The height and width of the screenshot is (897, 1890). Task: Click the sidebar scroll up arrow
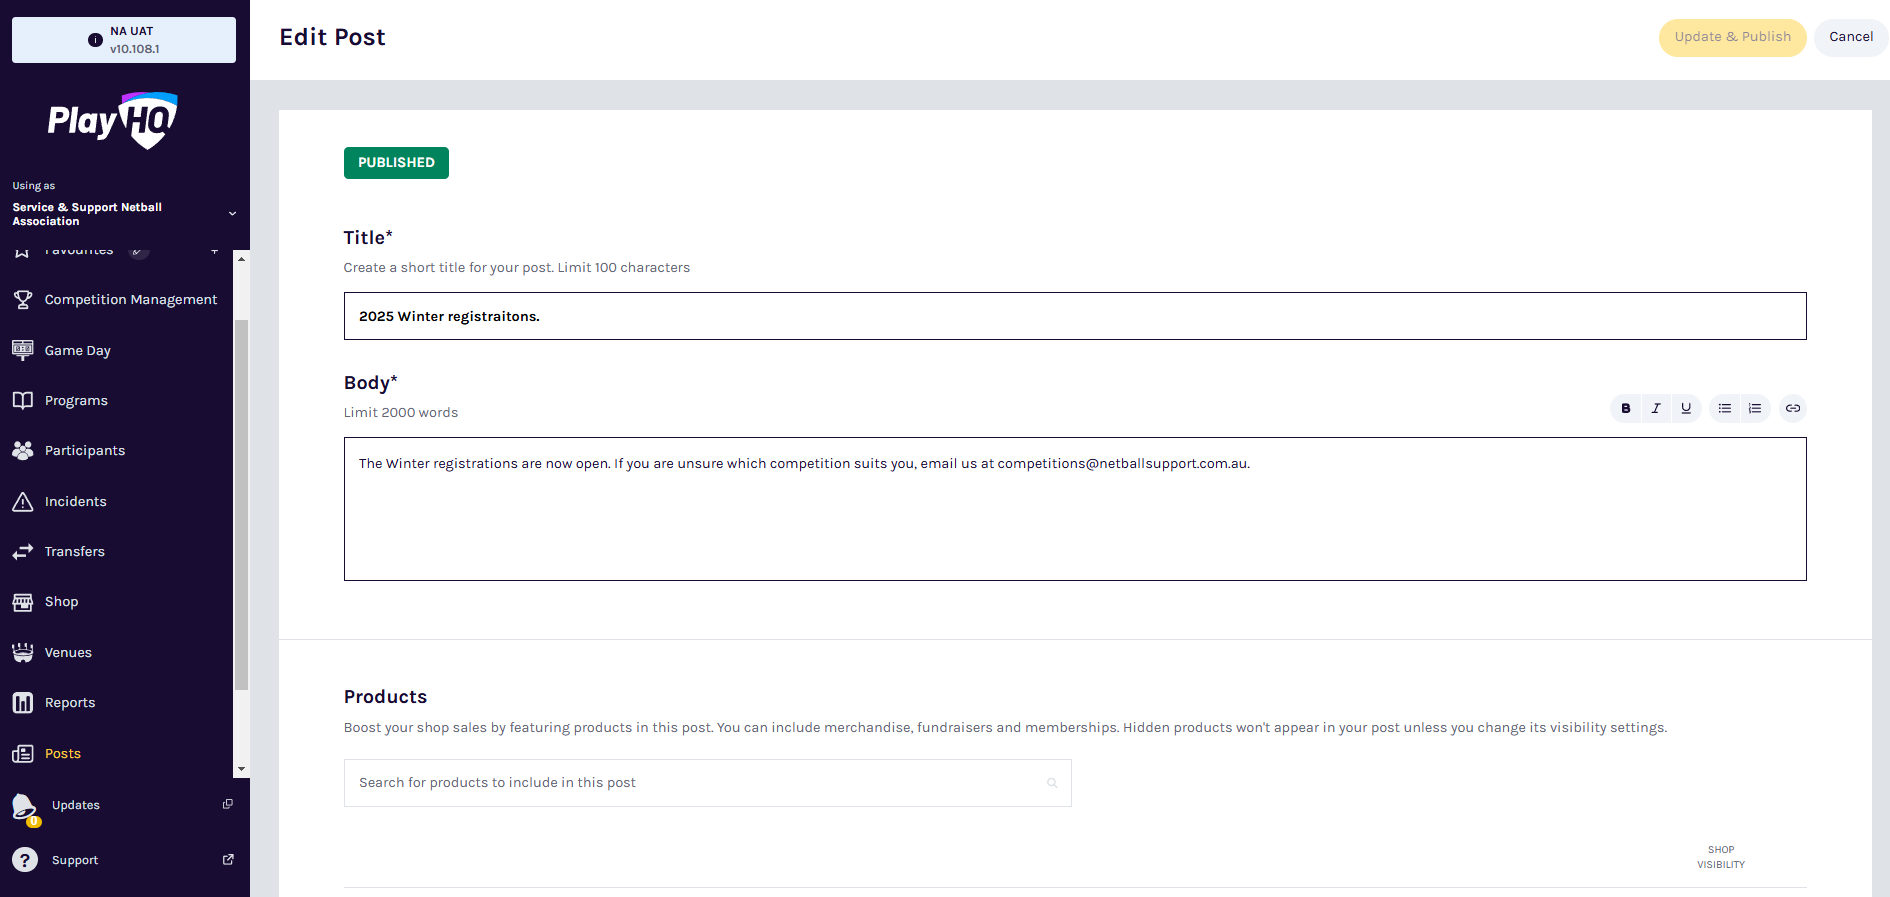click(x=241, y=258)
